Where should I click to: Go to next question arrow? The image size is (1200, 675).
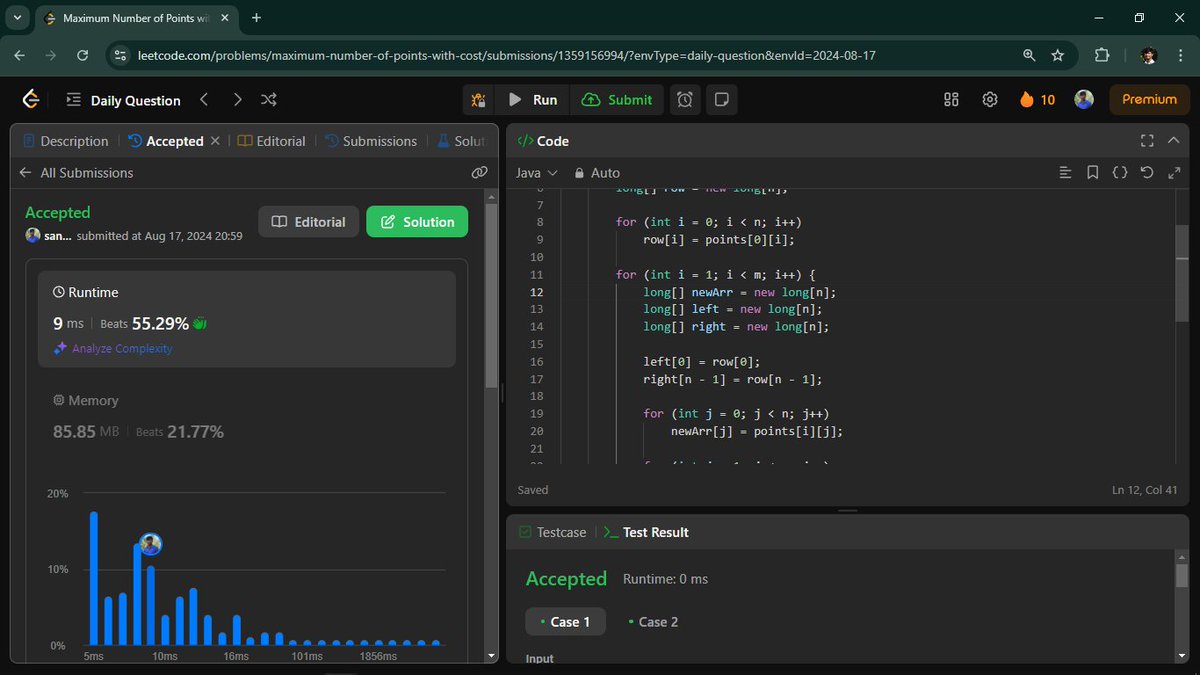(237, 99)
